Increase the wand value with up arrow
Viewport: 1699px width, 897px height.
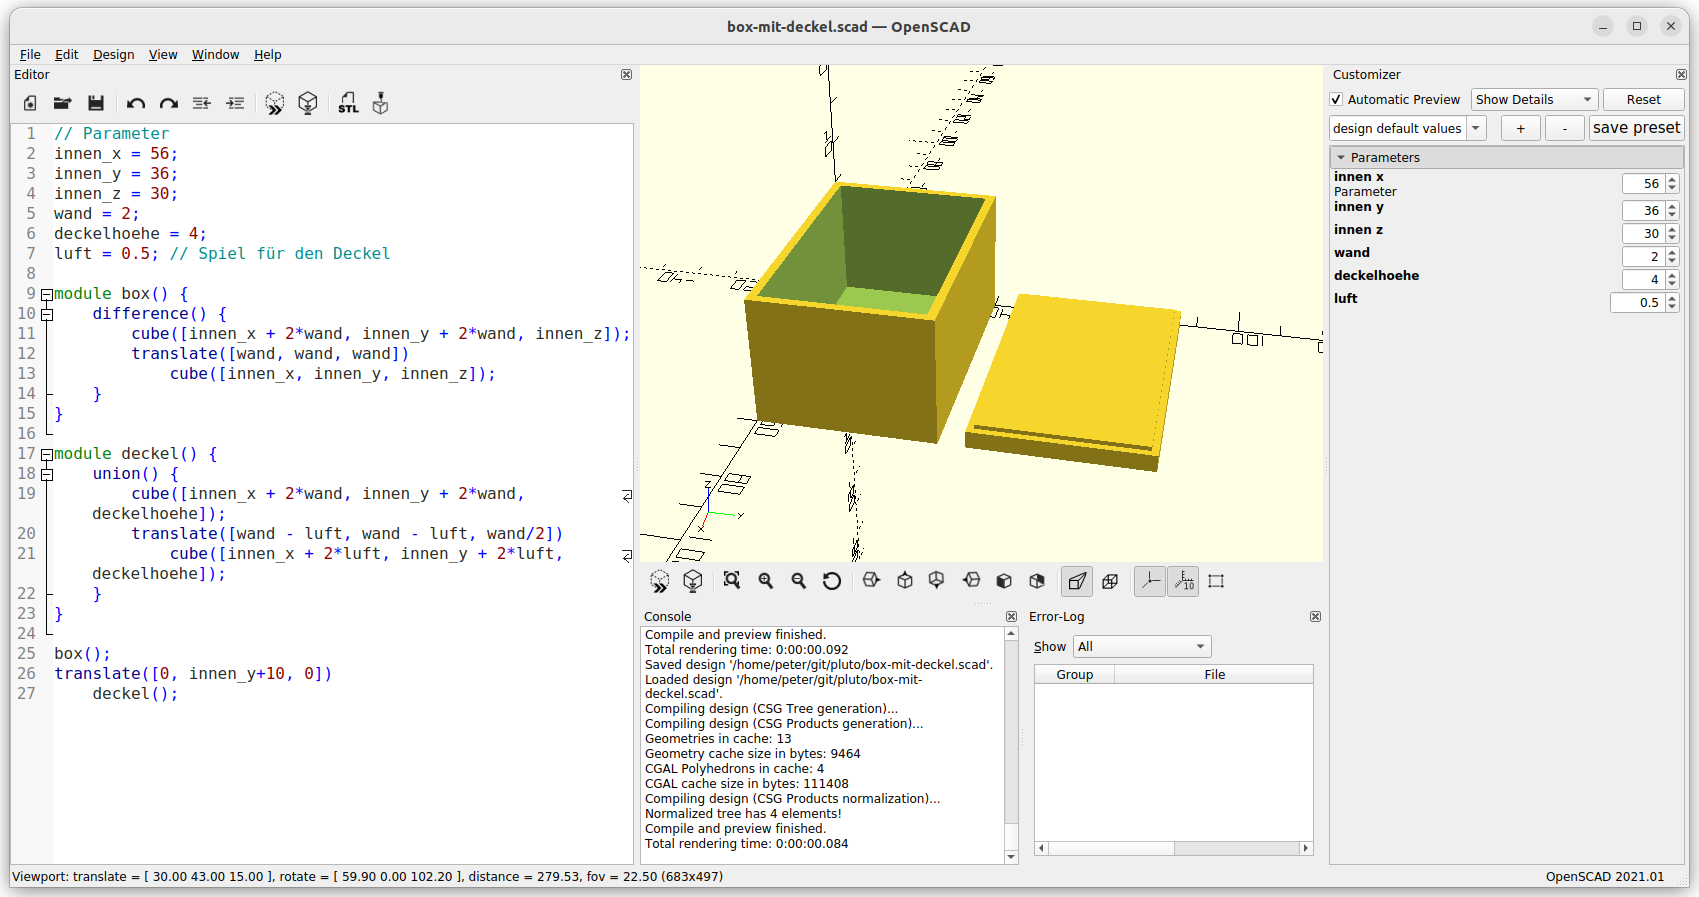(x=1672, y=252)
